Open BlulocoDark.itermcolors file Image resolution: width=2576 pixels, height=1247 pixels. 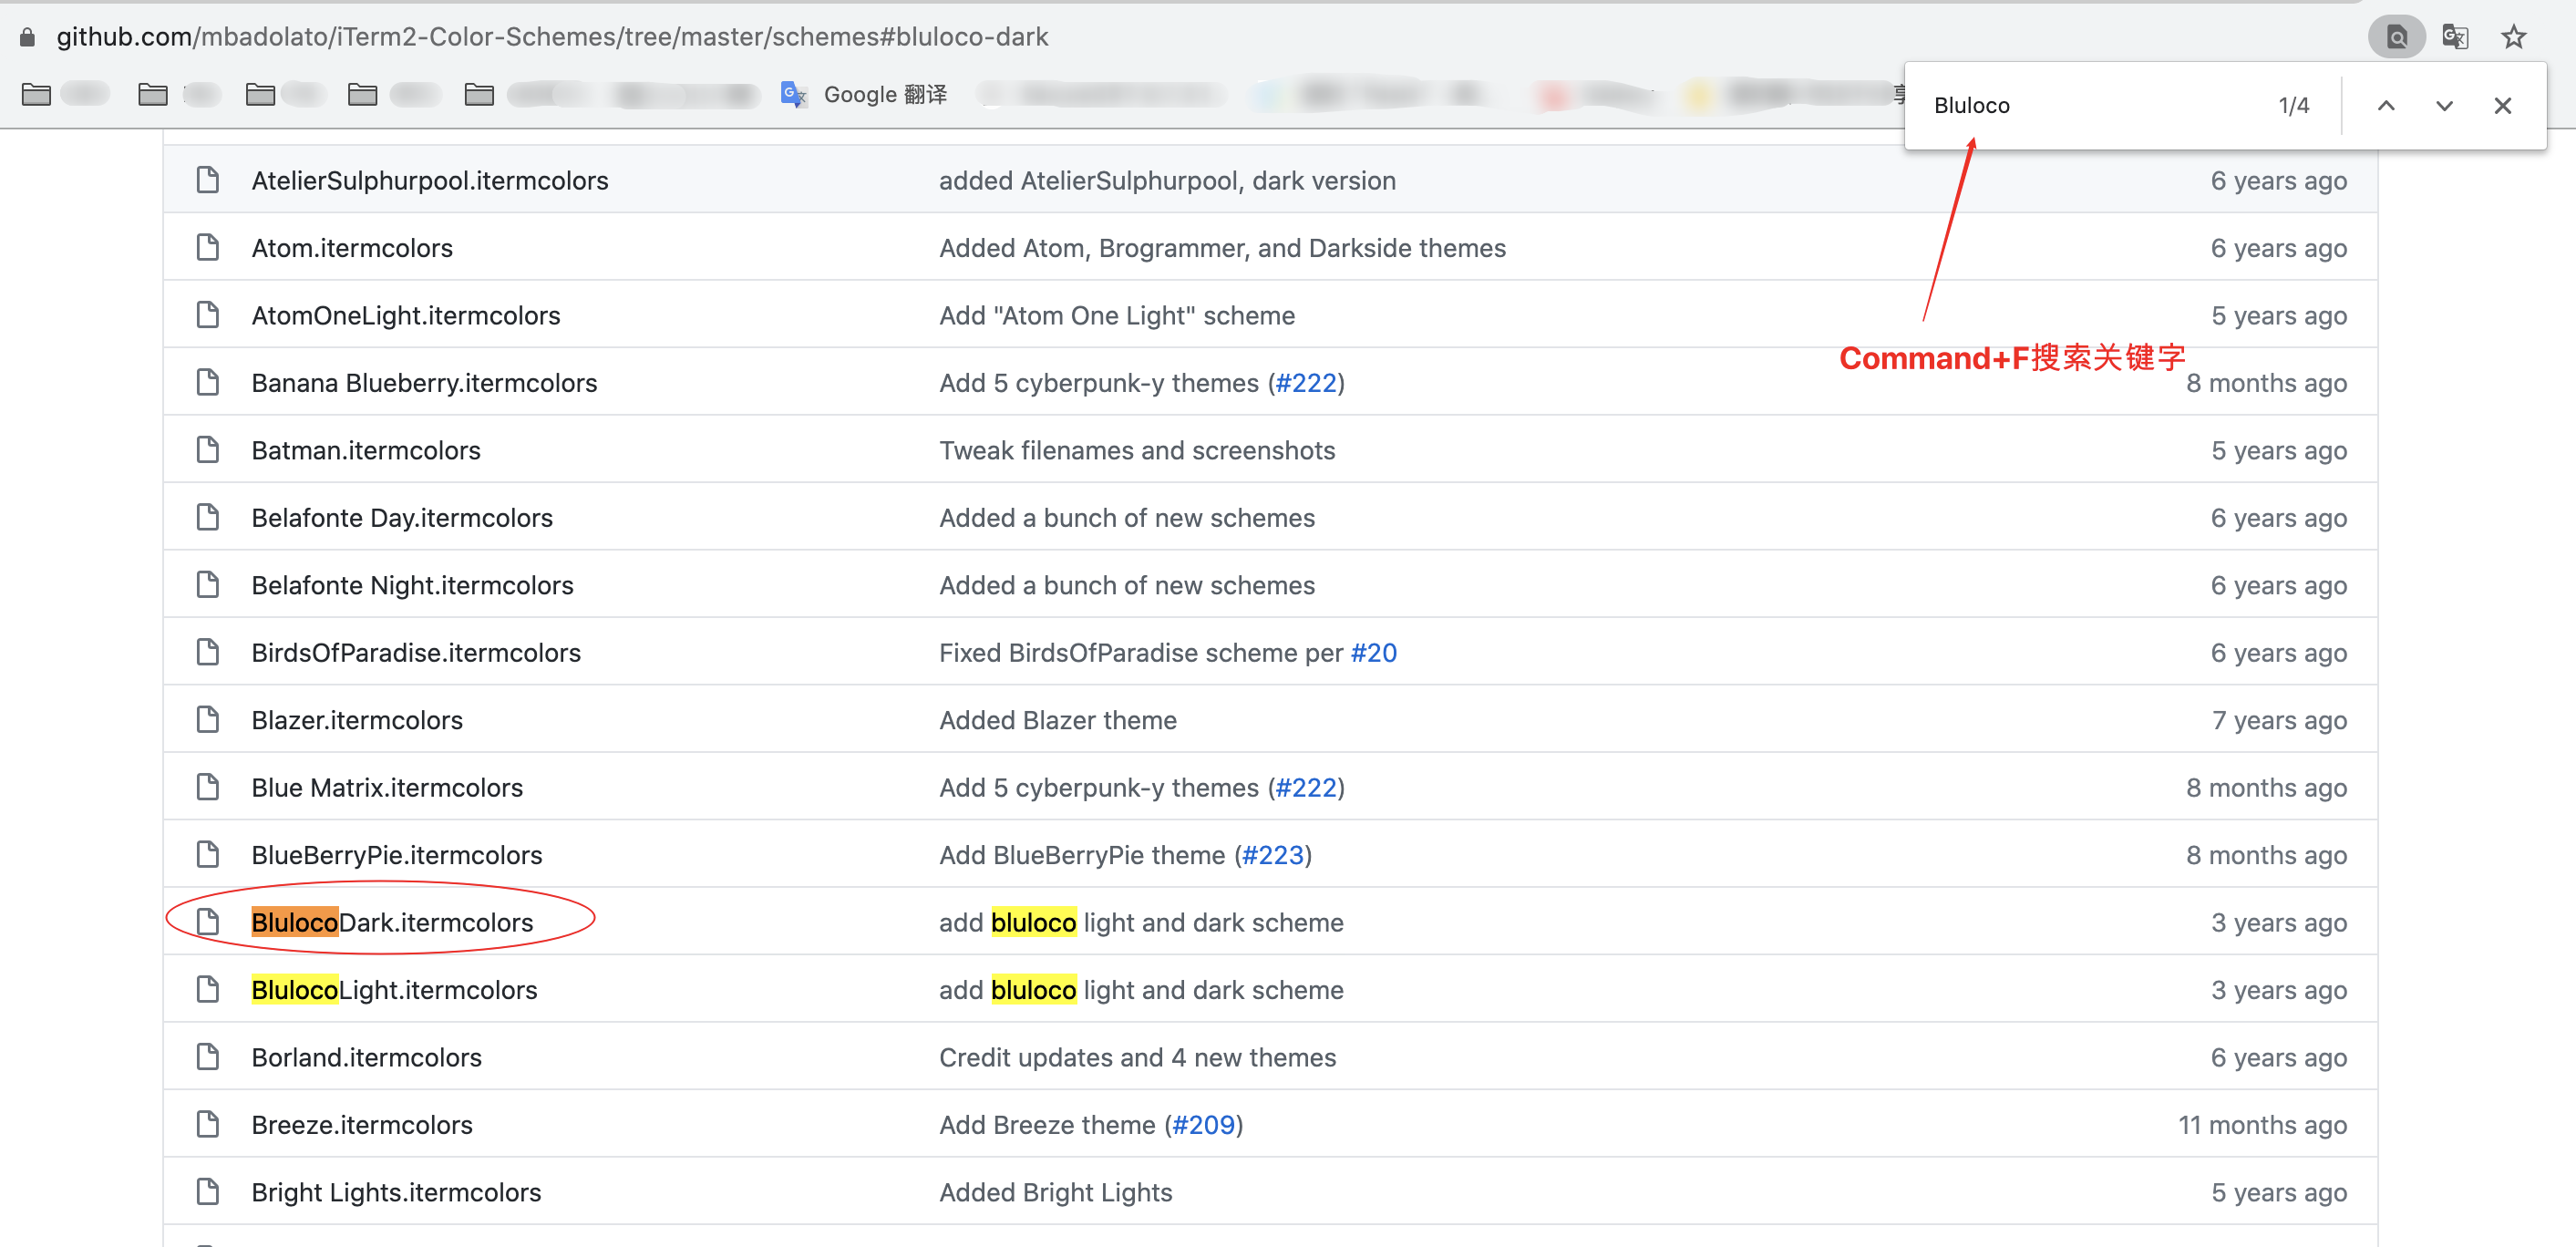pyautogui.click(x=392, y=922)
